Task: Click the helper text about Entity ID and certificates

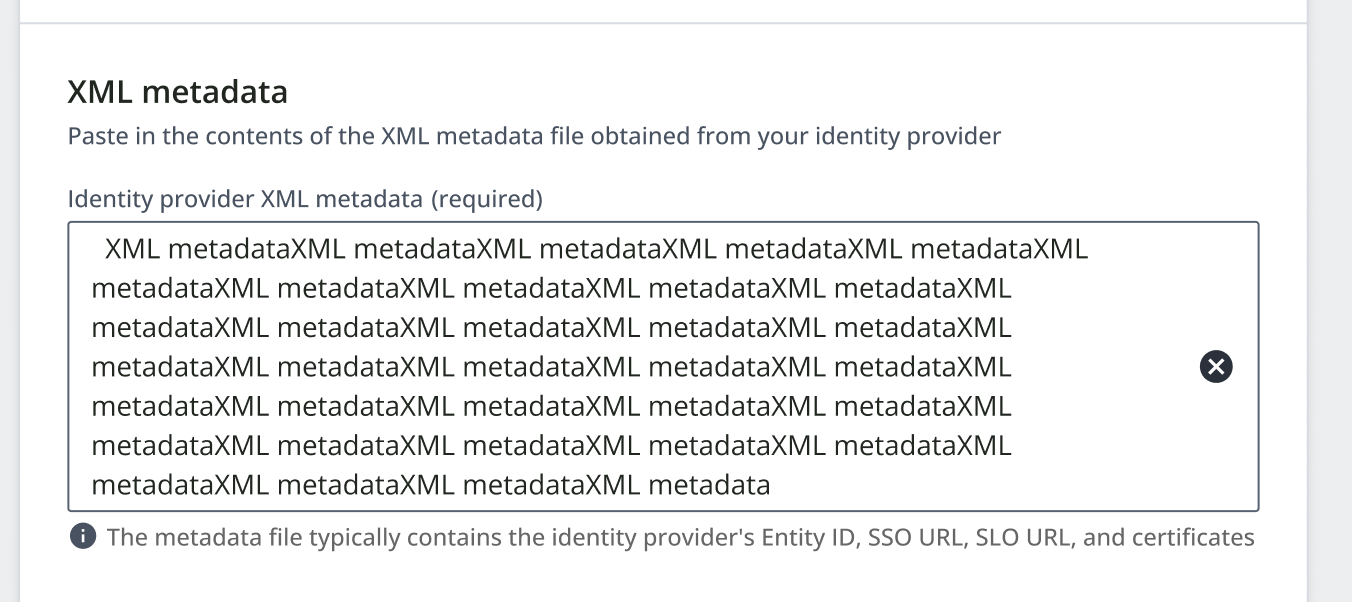Action: click(680, 537)
